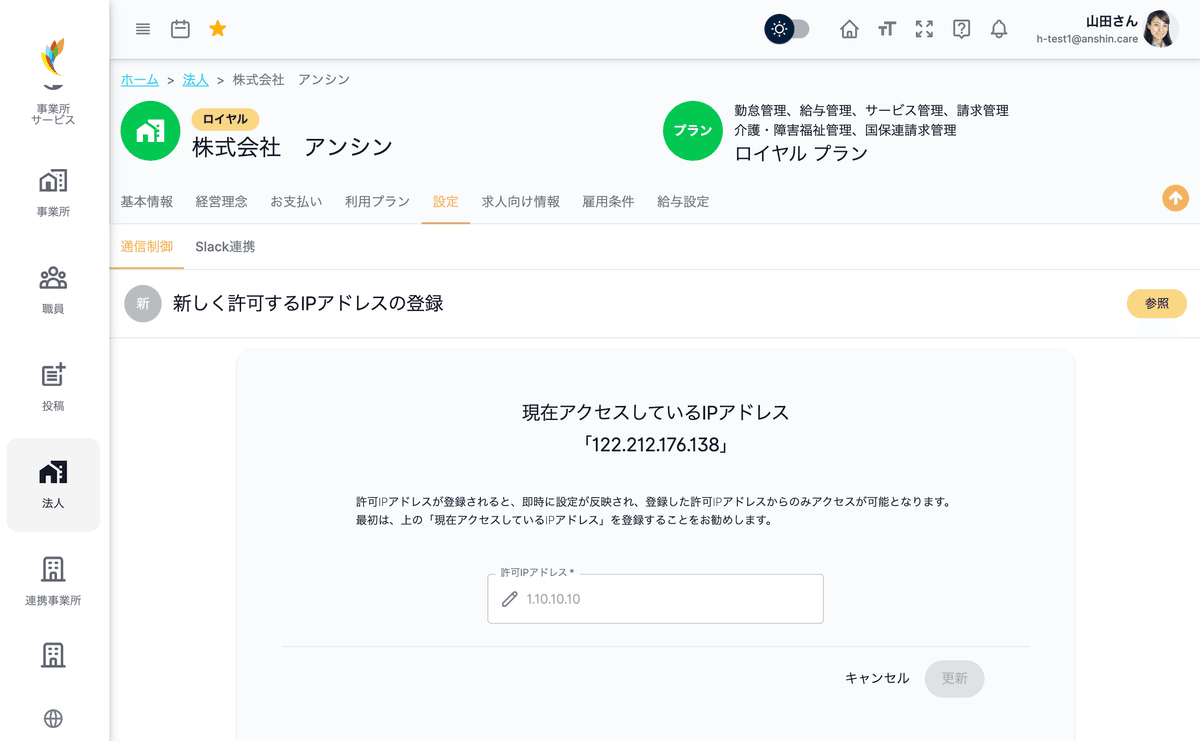Image resolution: width=1200 pixels, height=741 pixels.
Task: Open the calendar icon in top bar
Action: (x=180, y=29)
